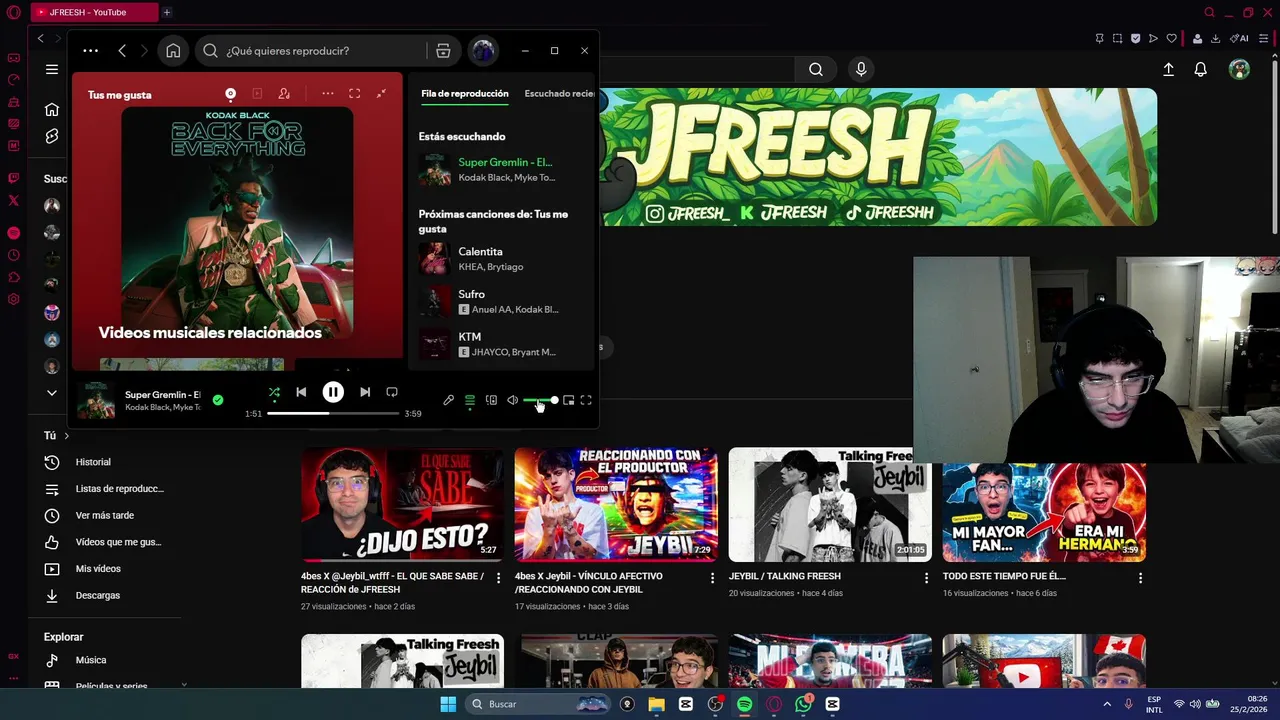The image size is (1280, 720).
Task: Open options menu for TODO ESTE TIEMPO video
Action: pyautogui.click(x=1140, y=578)
